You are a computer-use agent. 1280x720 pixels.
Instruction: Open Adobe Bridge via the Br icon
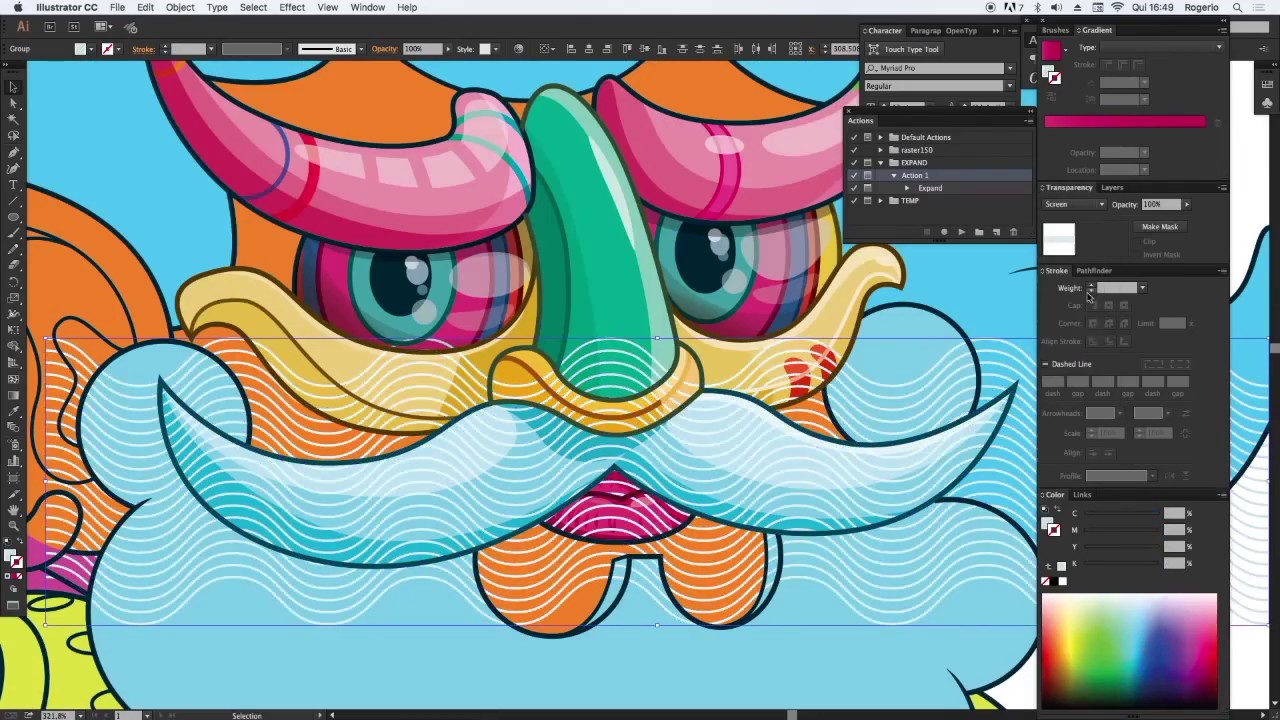coord(49,27)
